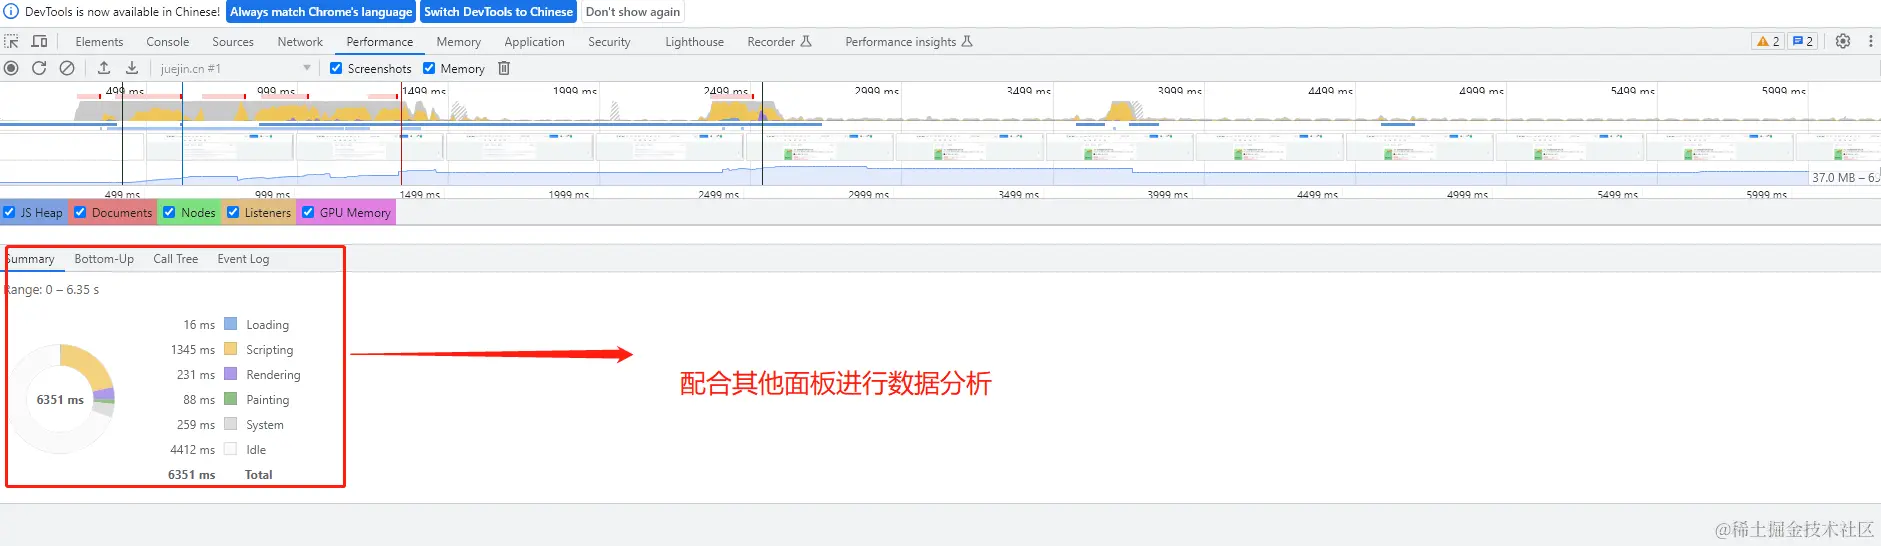Click the 4499 ms overview timeline marker
The image size is (1881, 546).
click(x=1330, y=91)
